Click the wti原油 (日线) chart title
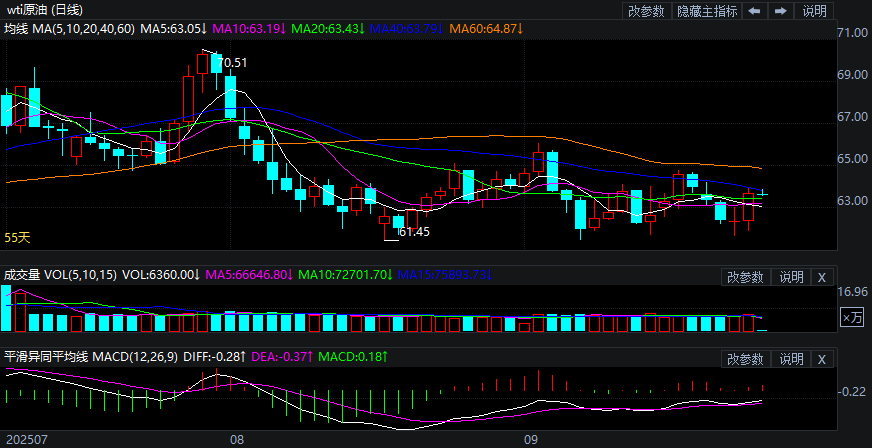This screenshot has width=872, height=448. (x=48, y=10)
